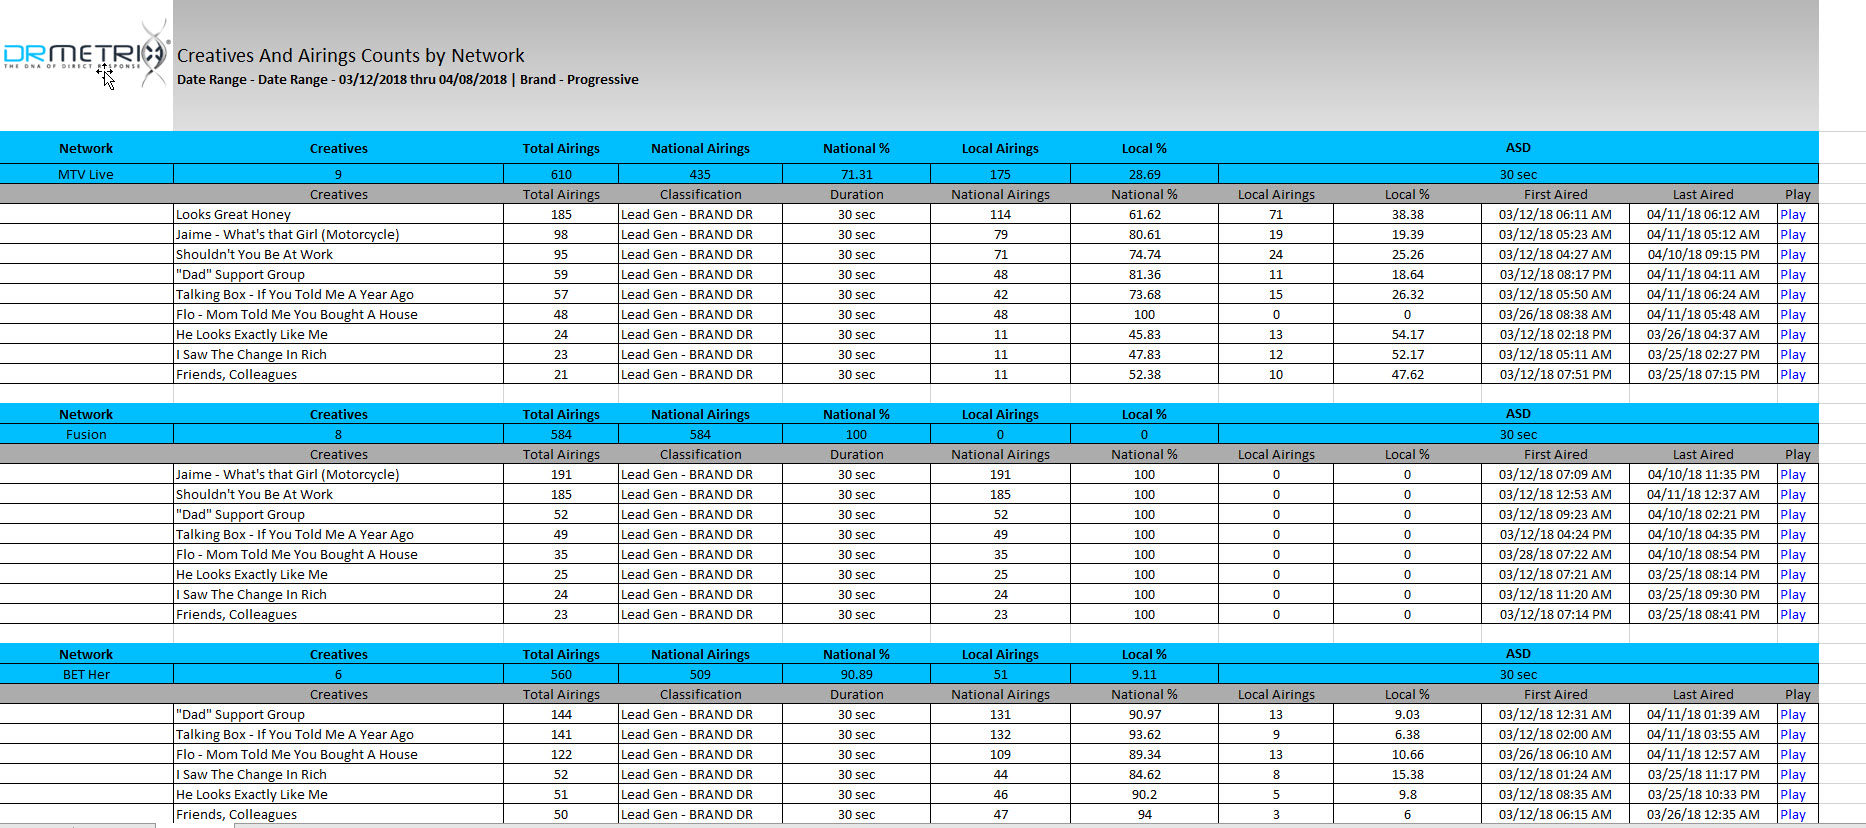
Task: Play BET Her I Saw The Change In Rich
Action: pyautogui.click(x=1792, y=774)
